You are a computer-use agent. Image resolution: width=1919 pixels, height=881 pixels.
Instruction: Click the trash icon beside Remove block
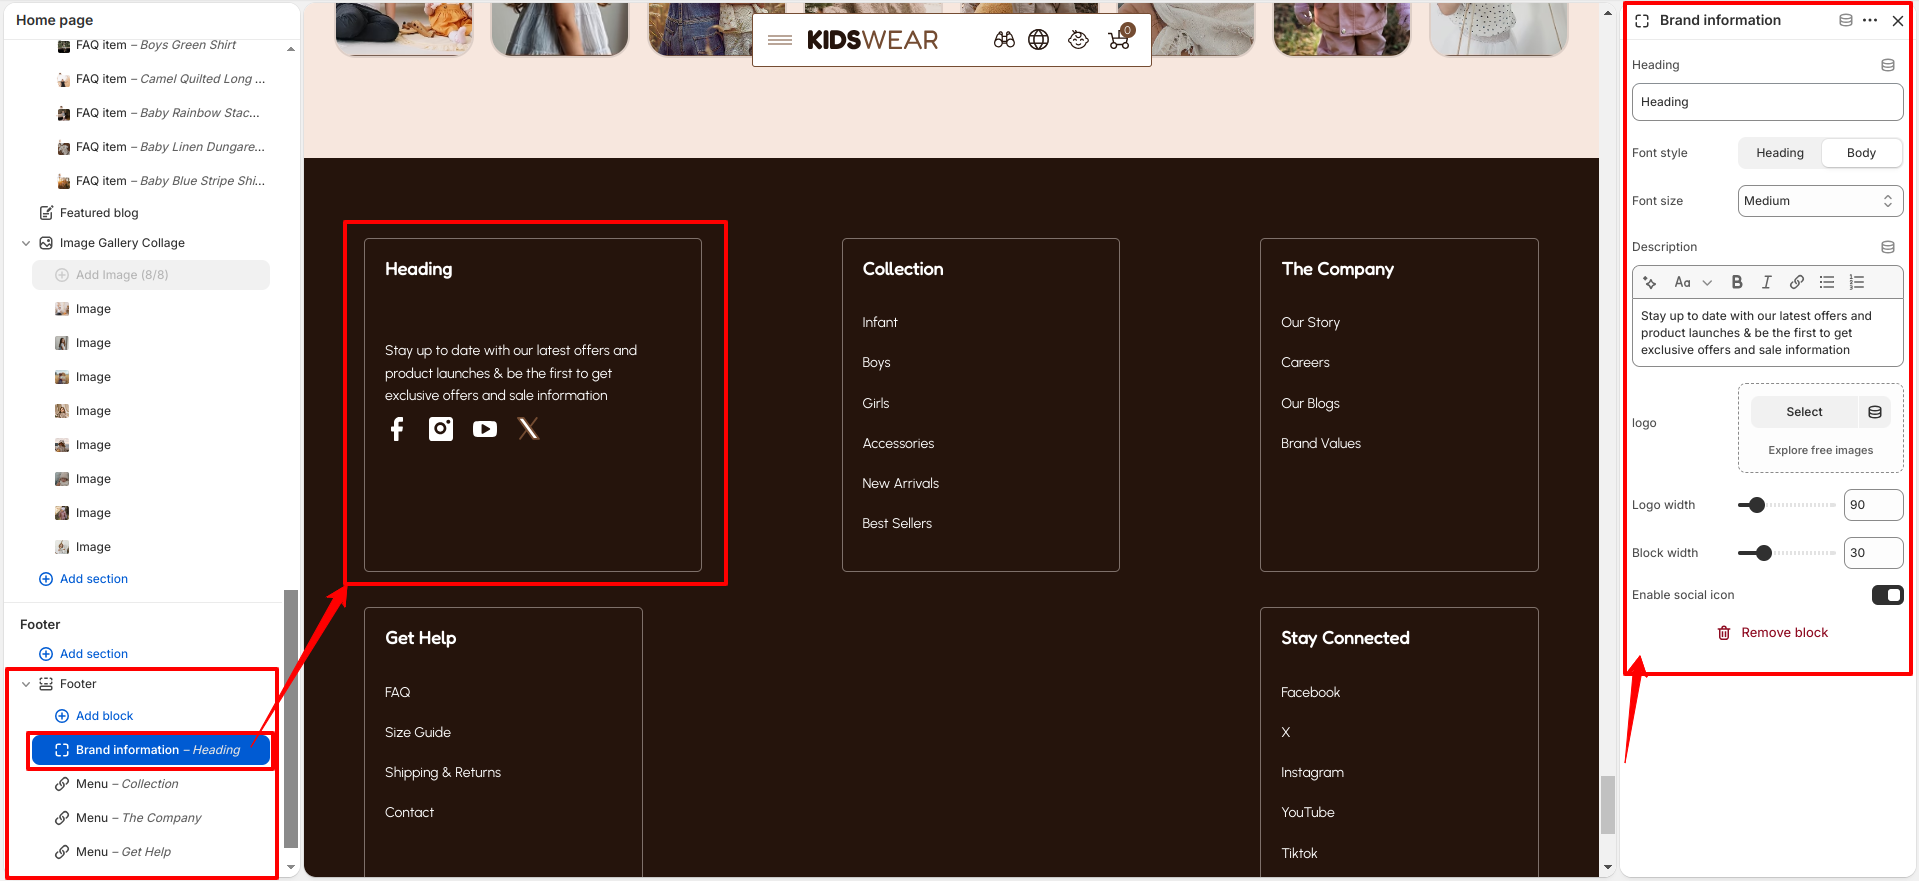click(x=1724, y=633)
